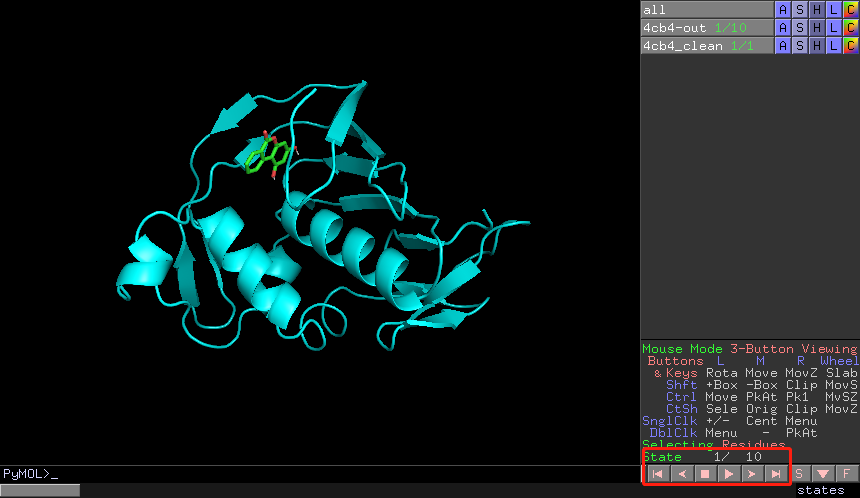Open Label menu for all row
860x498 pixels.
pos(834,9)
